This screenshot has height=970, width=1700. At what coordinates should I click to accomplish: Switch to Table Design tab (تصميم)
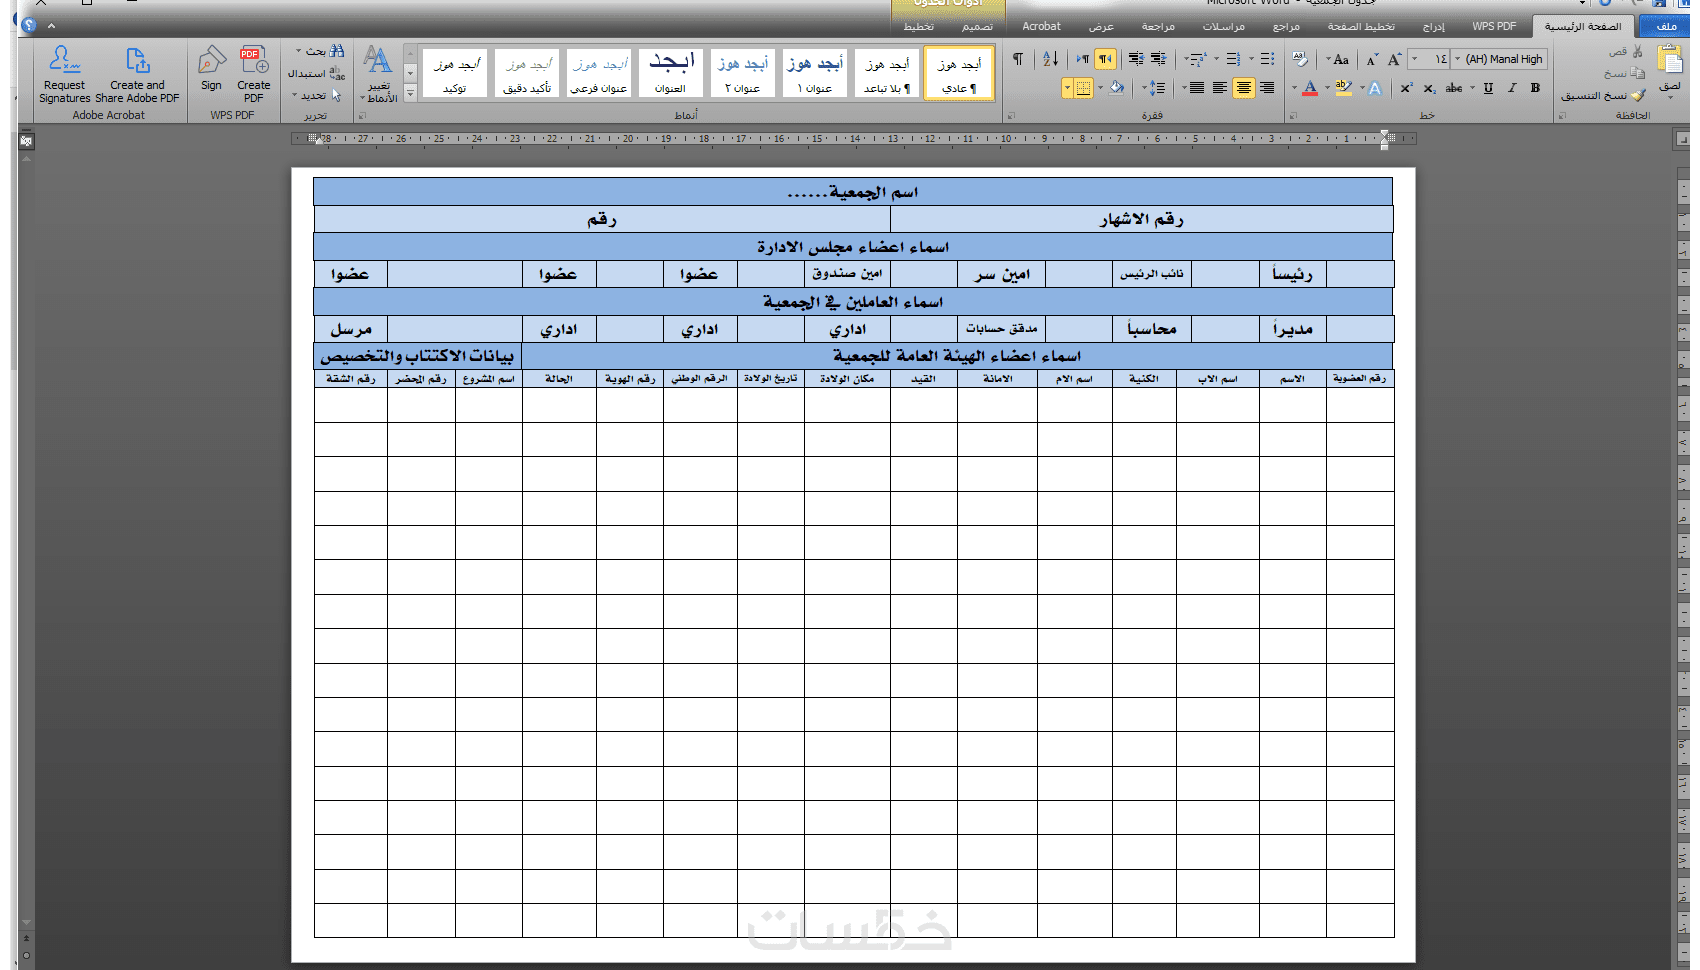point(977,27)
